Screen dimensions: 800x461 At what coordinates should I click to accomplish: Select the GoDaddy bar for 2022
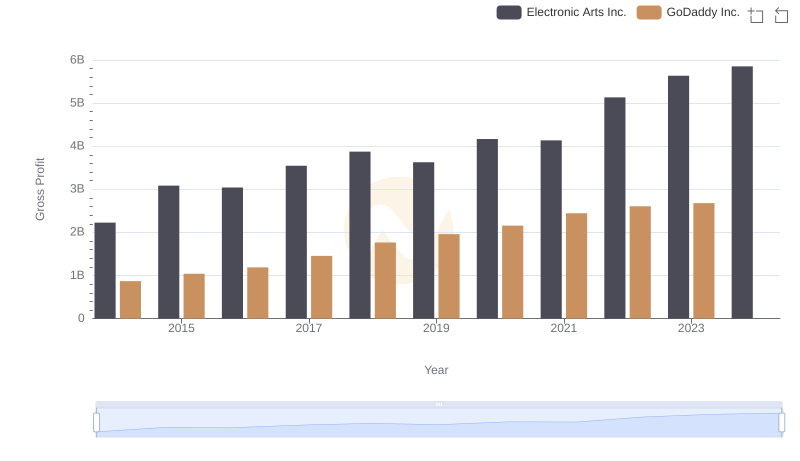click(x=640, y=263)
